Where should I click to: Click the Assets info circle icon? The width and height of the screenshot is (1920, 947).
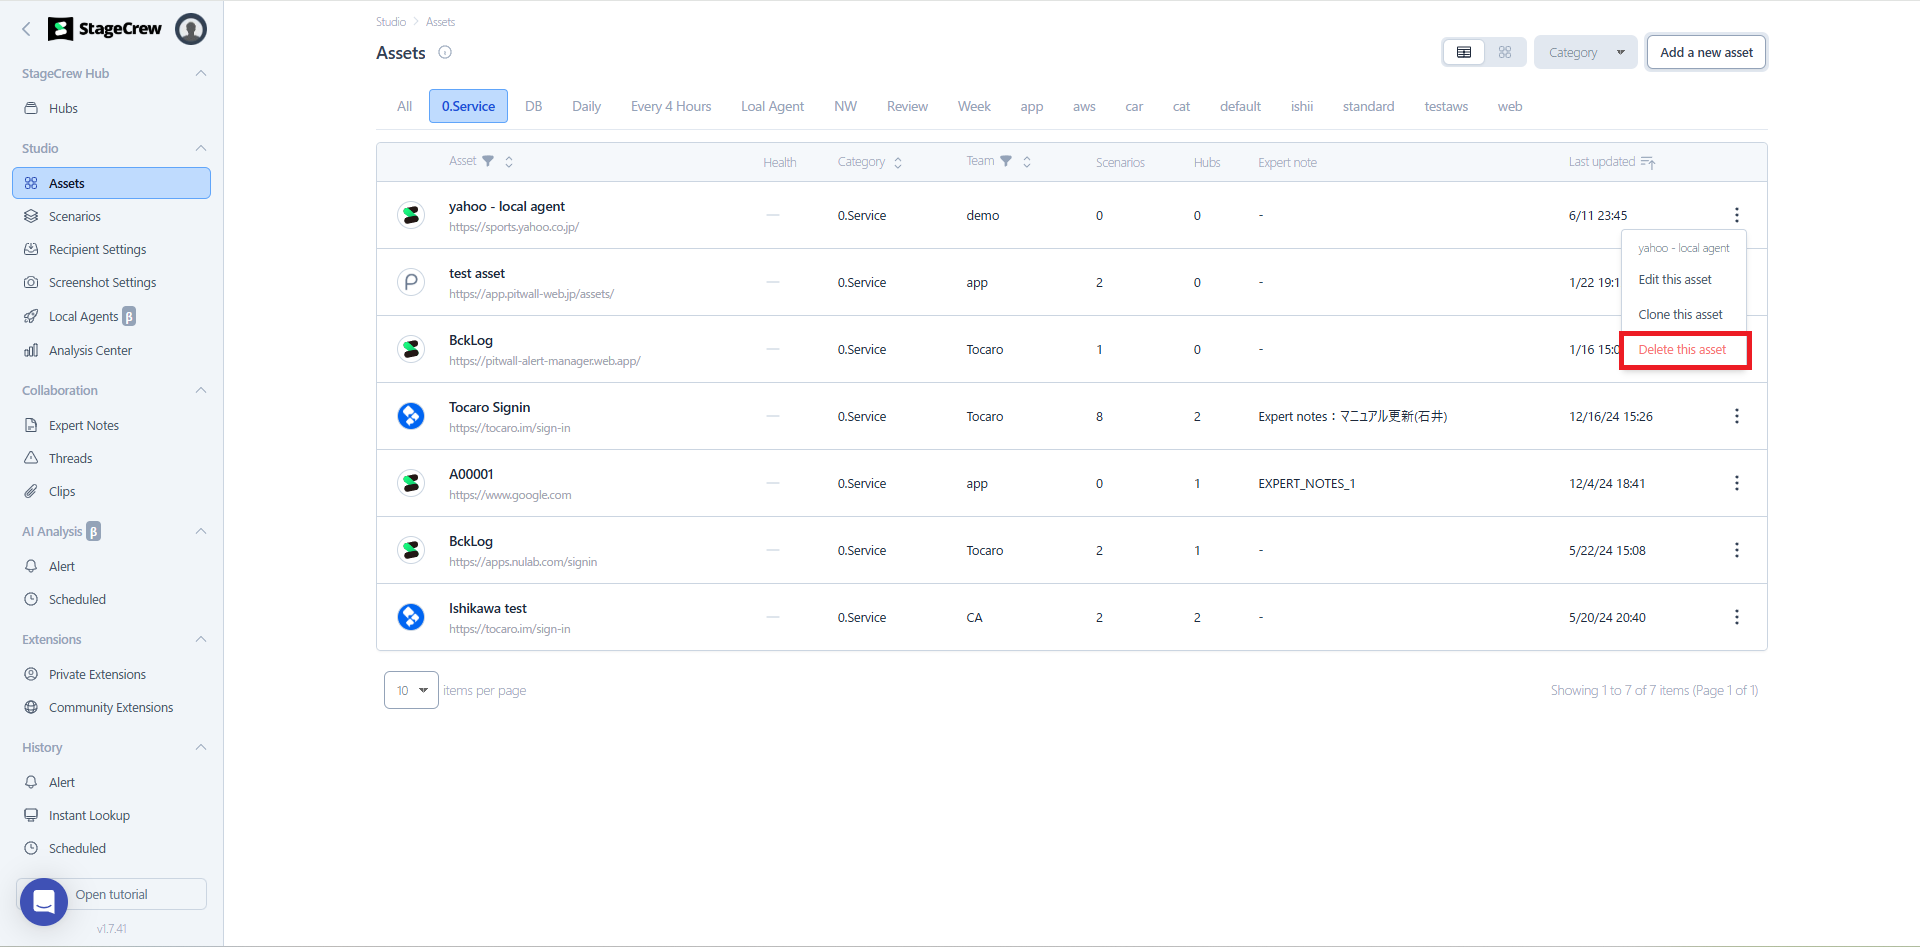(445, 53)
